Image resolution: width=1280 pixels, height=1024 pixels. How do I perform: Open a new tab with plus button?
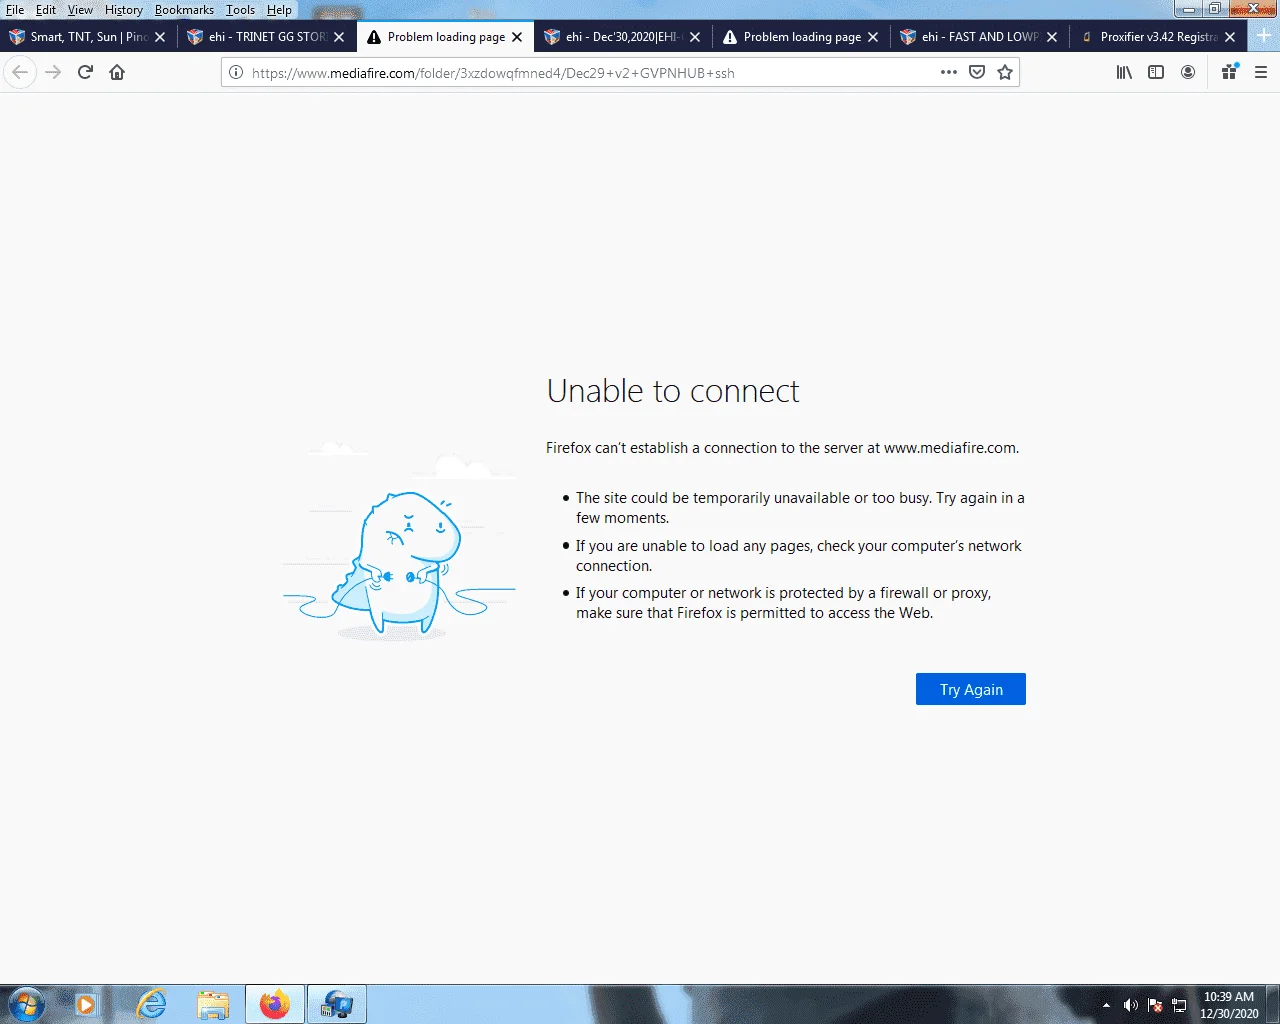click(x=1264, y=36)
